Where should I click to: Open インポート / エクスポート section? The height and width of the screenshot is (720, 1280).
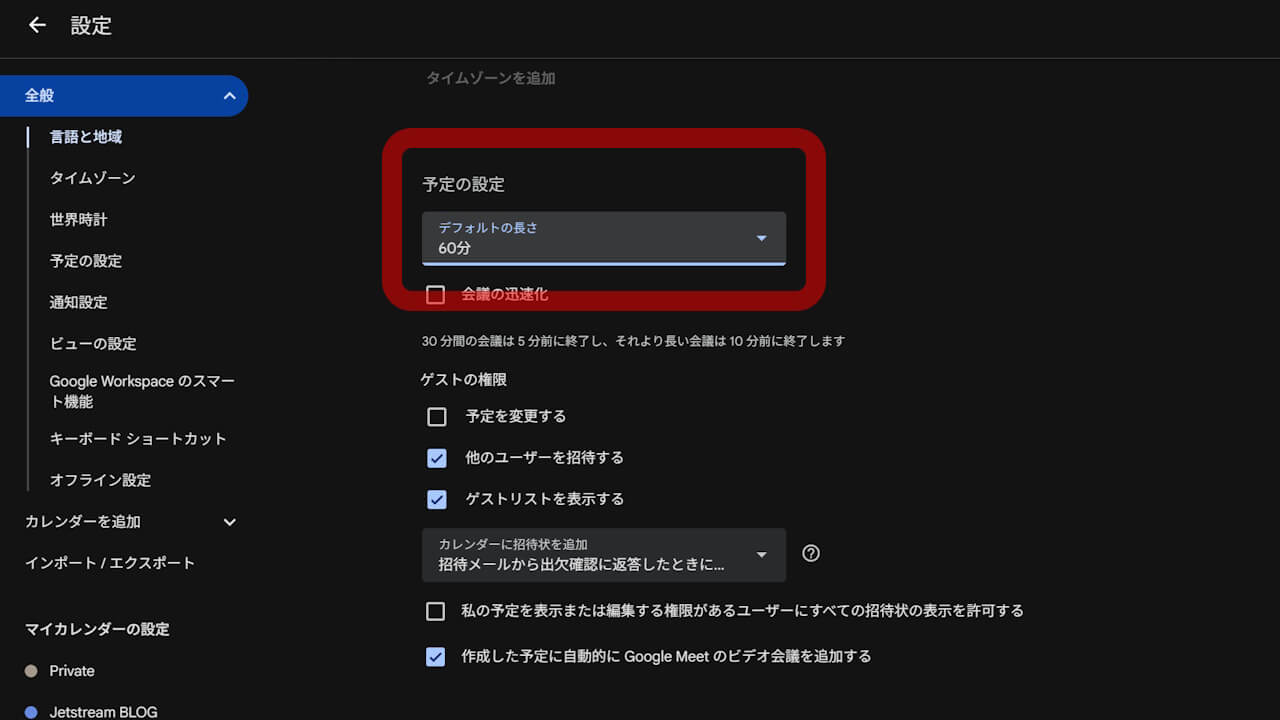coord(110,563)
